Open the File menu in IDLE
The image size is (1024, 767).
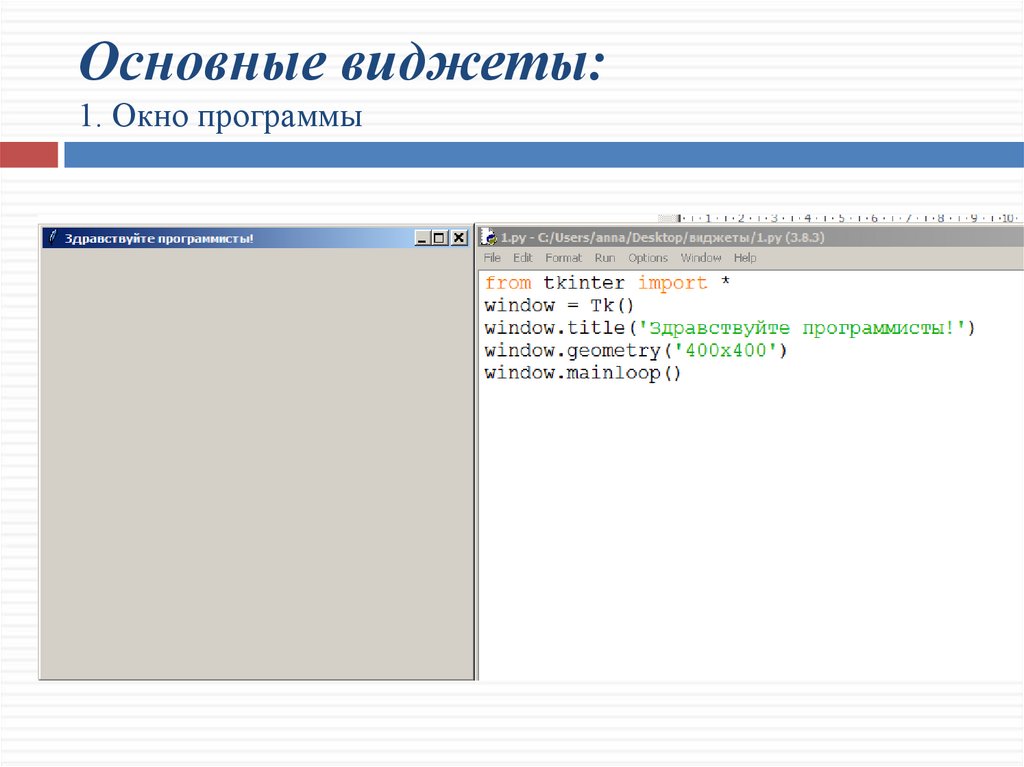492,258
